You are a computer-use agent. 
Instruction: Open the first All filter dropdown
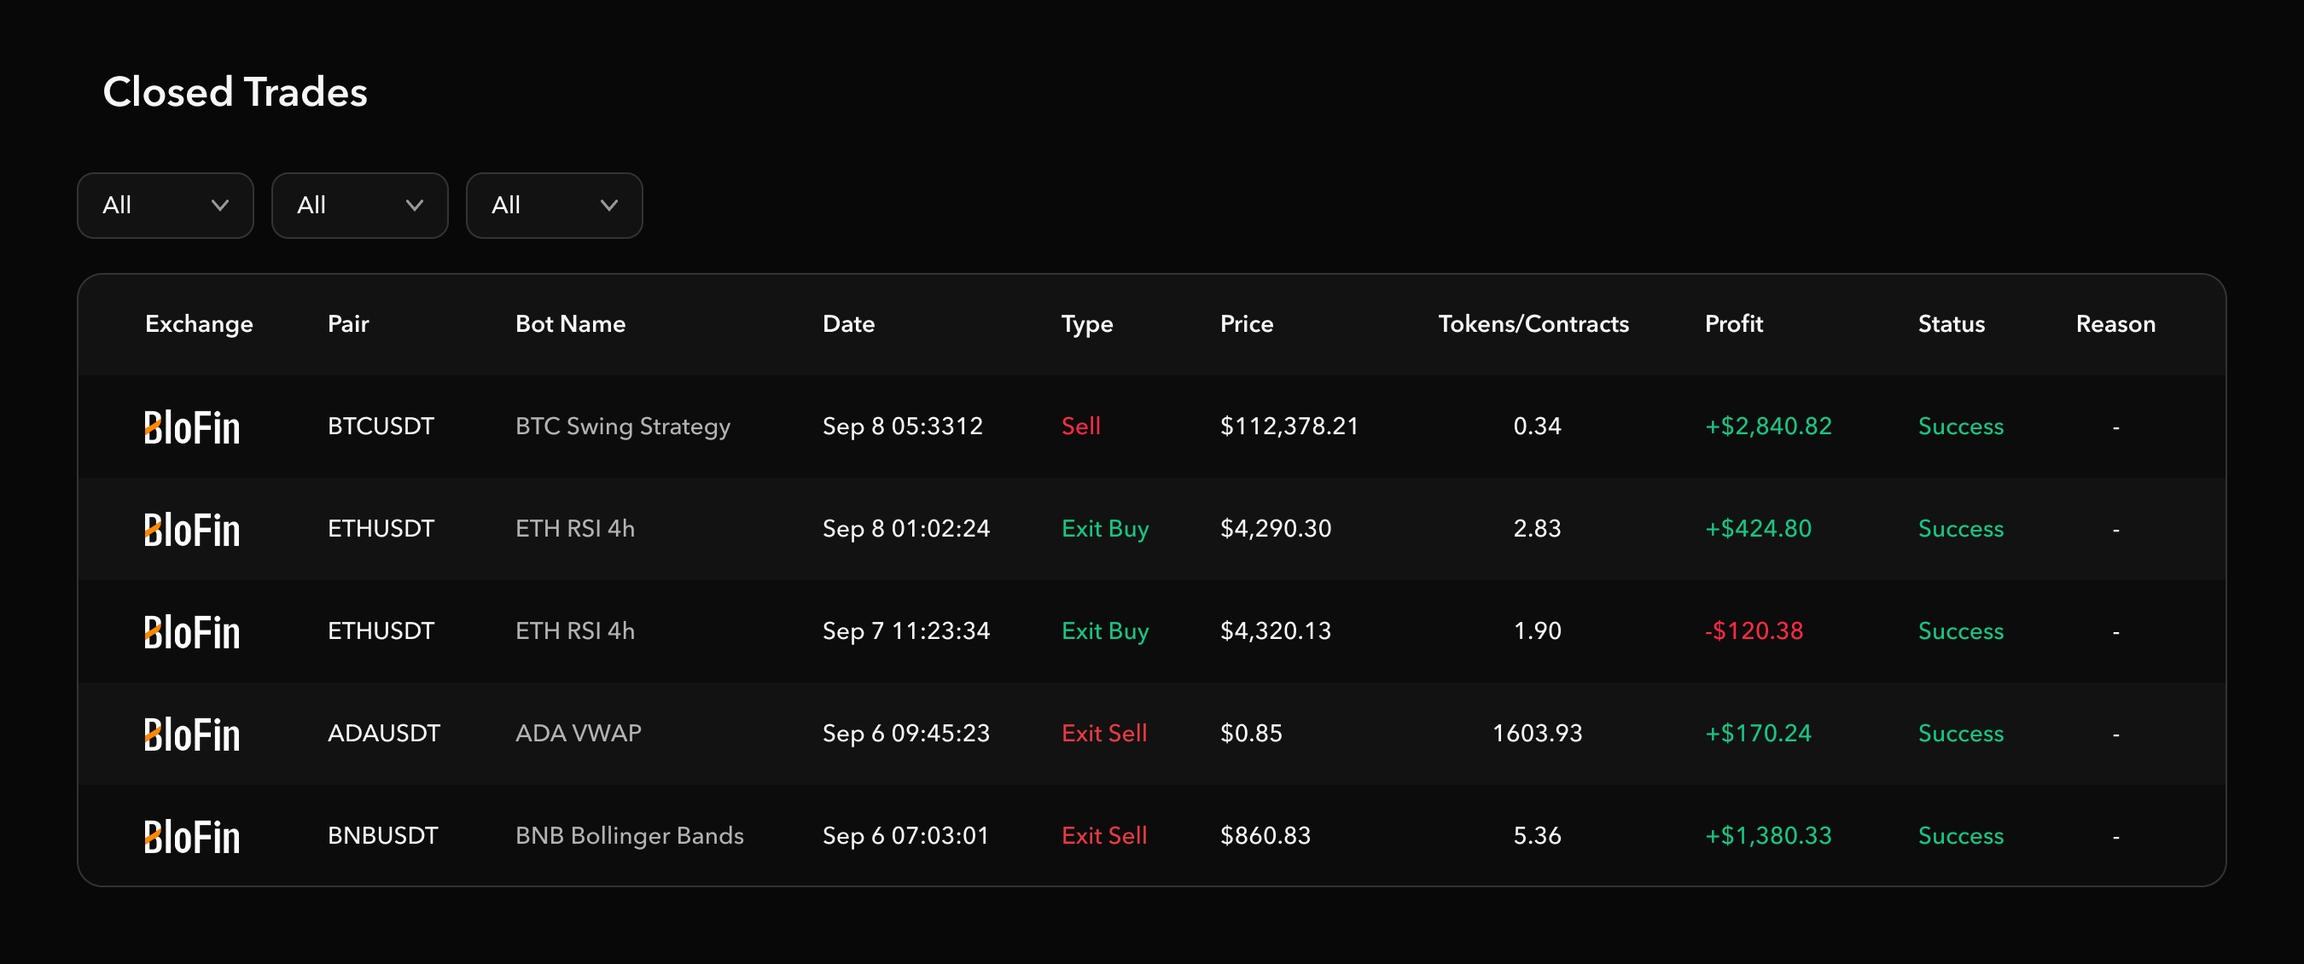[165, 206]
